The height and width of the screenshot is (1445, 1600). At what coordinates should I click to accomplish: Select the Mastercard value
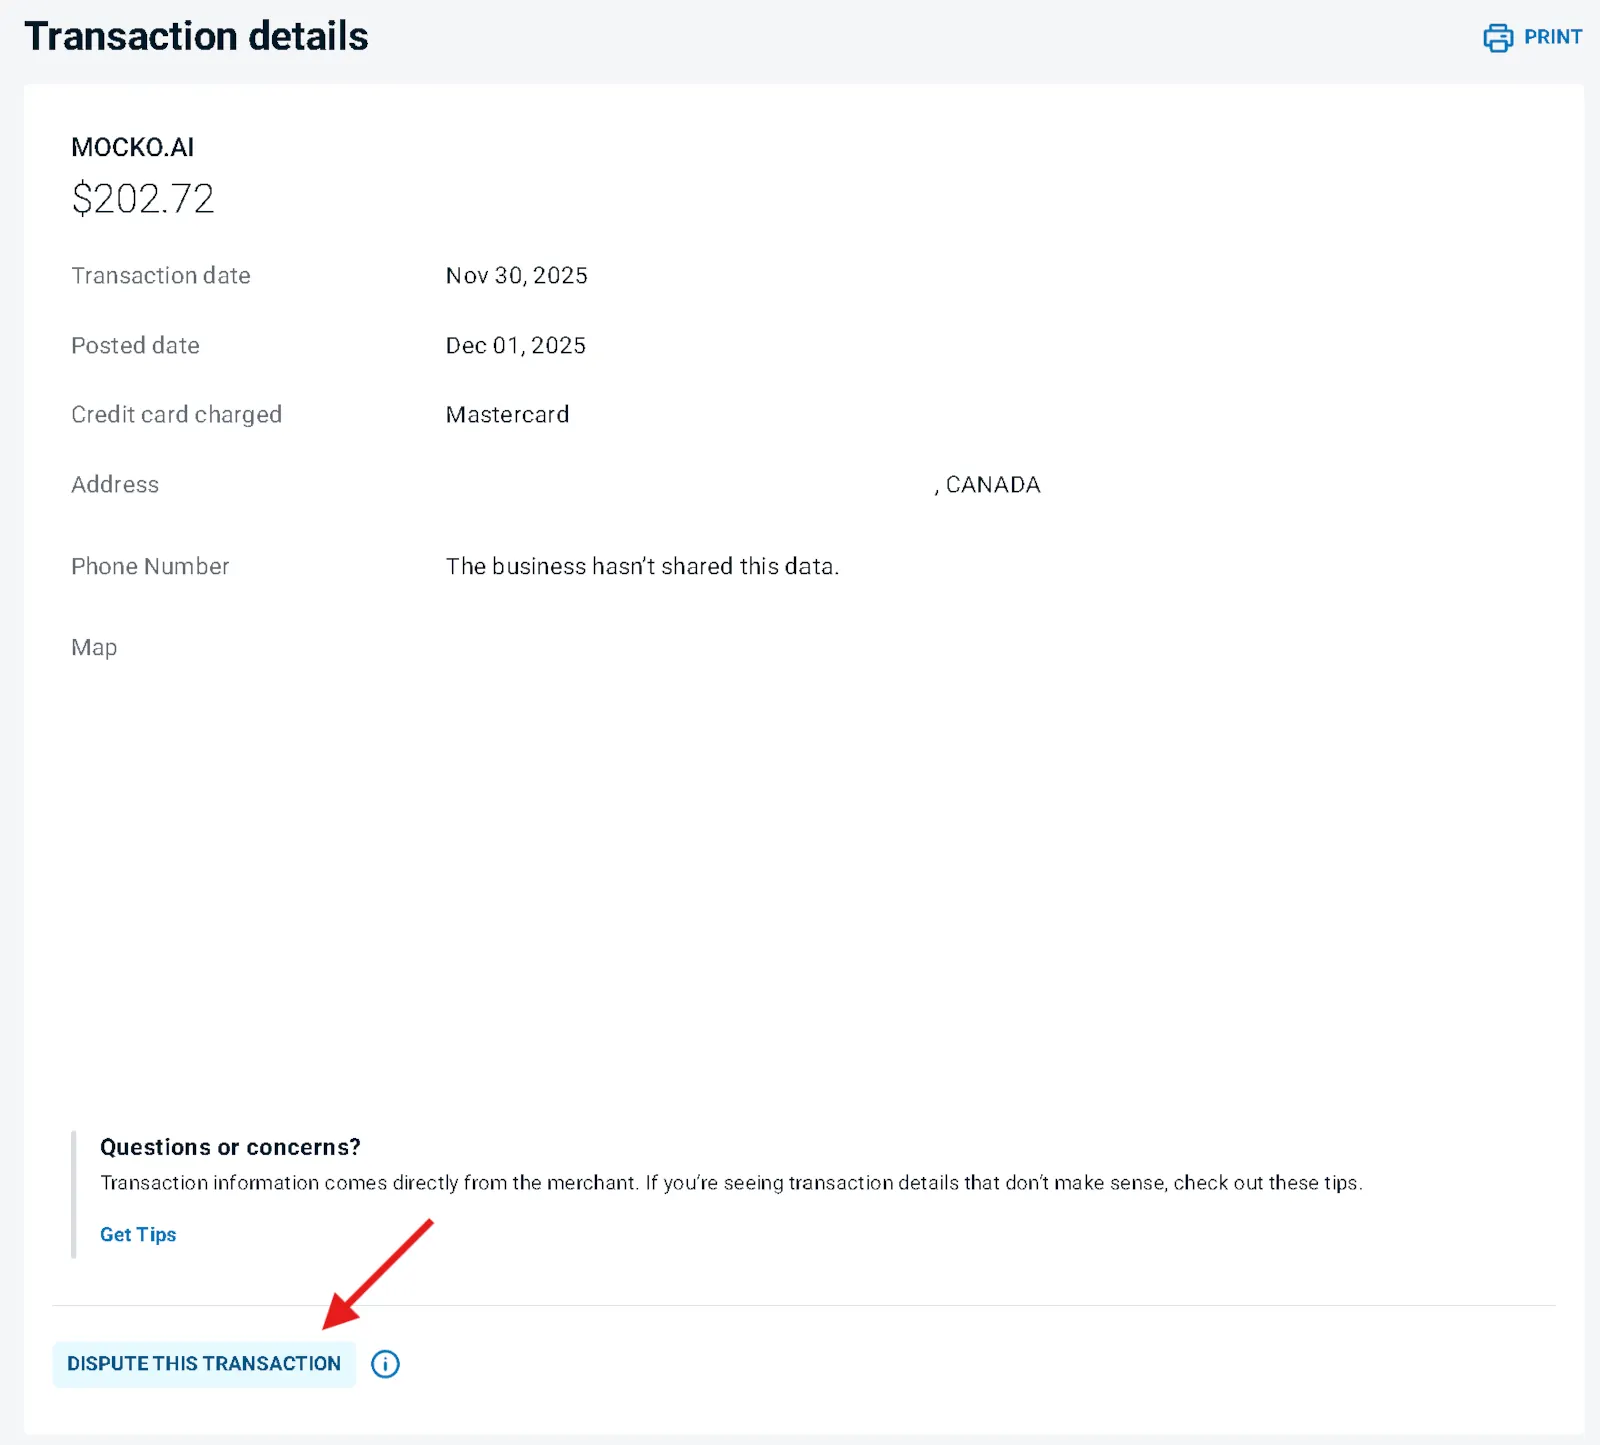coord(508,415)
